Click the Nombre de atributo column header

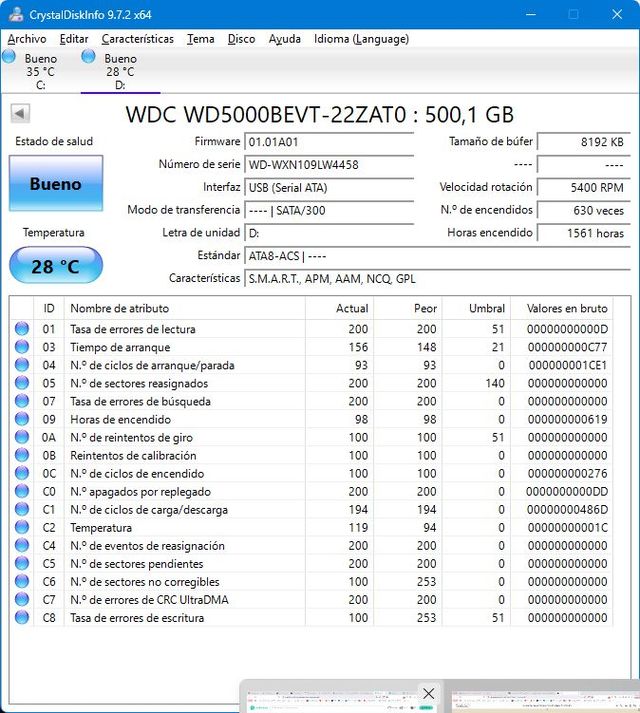pyautogui.click(x=184, y=308)
